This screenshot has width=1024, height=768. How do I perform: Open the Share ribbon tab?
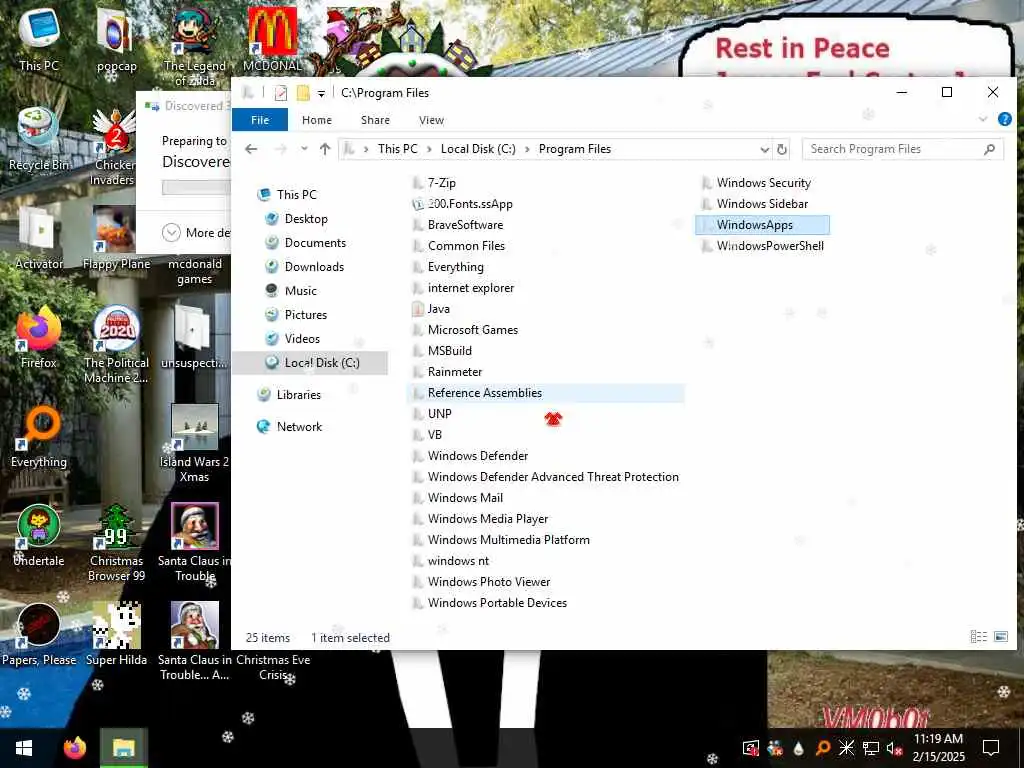tap(376, 120)
